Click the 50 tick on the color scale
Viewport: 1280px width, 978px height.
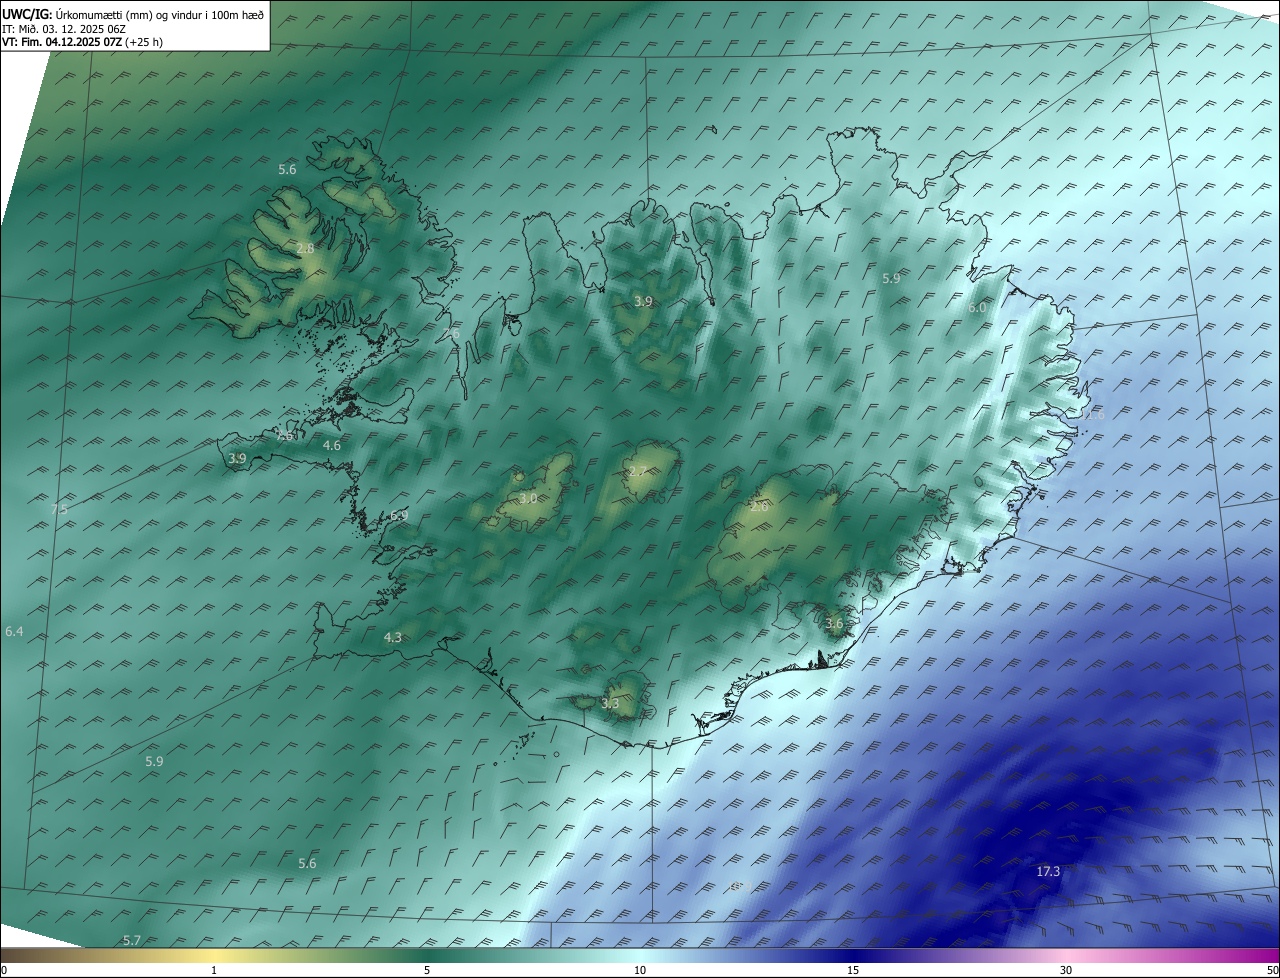click(x=1272, y=971)
